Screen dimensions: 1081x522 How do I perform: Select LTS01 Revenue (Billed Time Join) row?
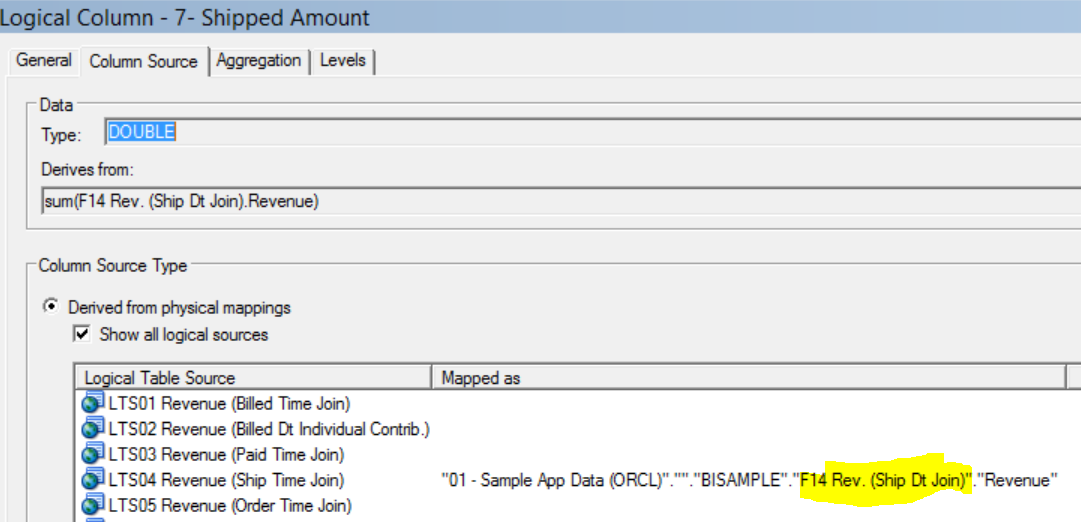pyautogui.click(x=229, y=403)
